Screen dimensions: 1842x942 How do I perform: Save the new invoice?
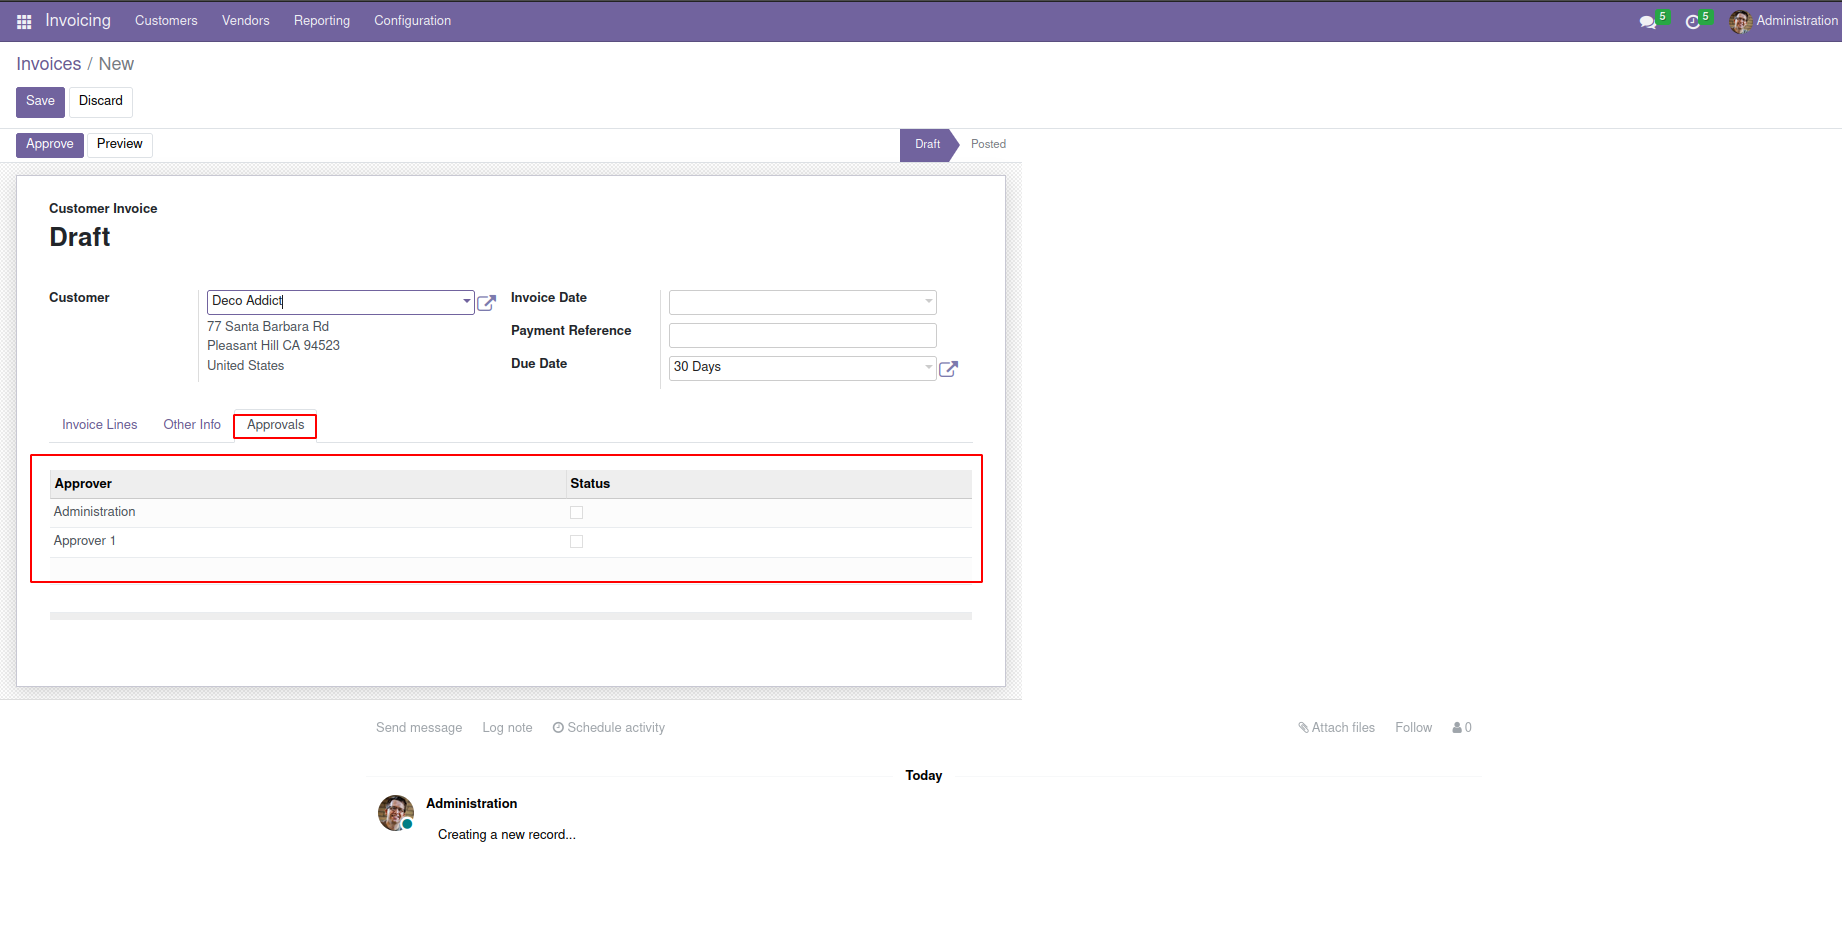tap(40, 102)
